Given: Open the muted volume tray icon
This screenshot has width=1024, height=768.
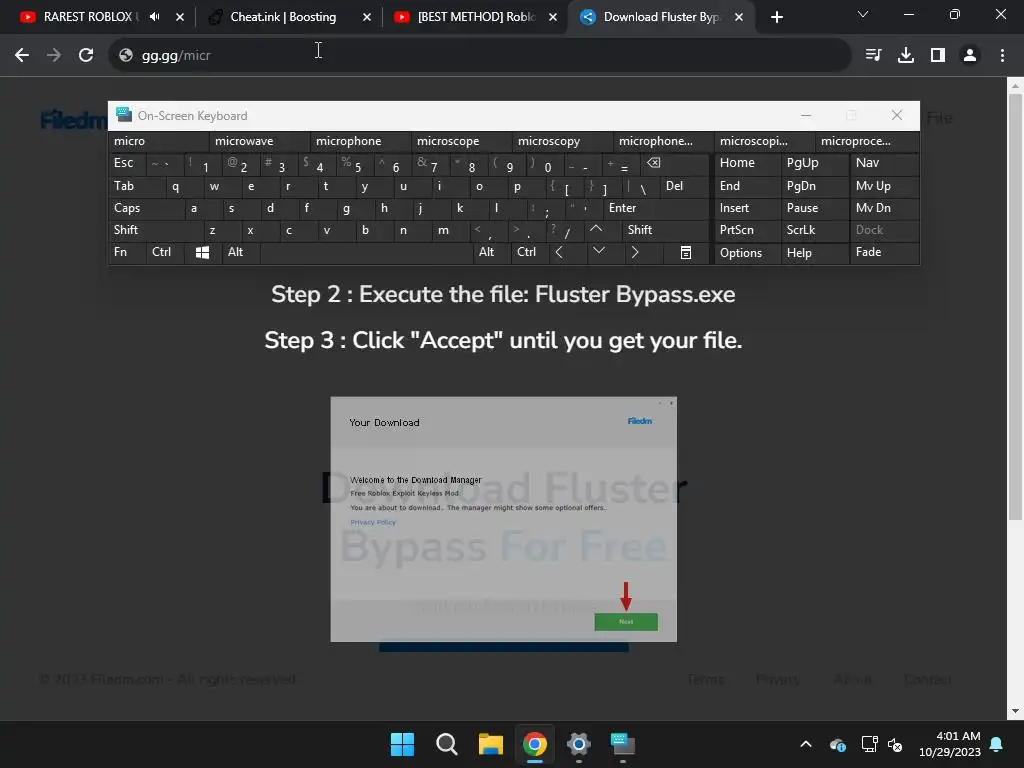Looking at the screenshot, I should coord(895,744).
